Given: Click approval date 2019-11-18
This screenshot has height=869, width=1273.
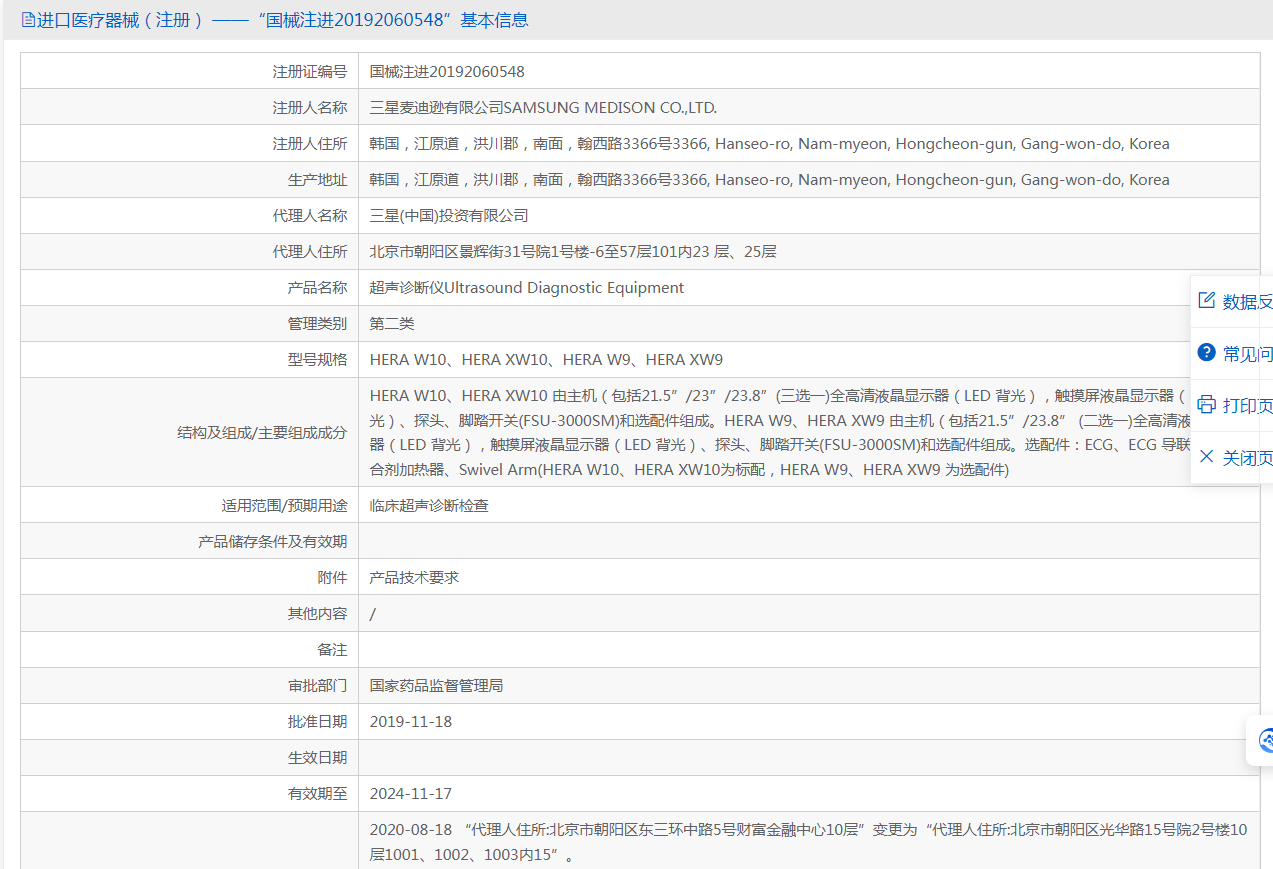Looking at the screenshot, I should point(410,722).
